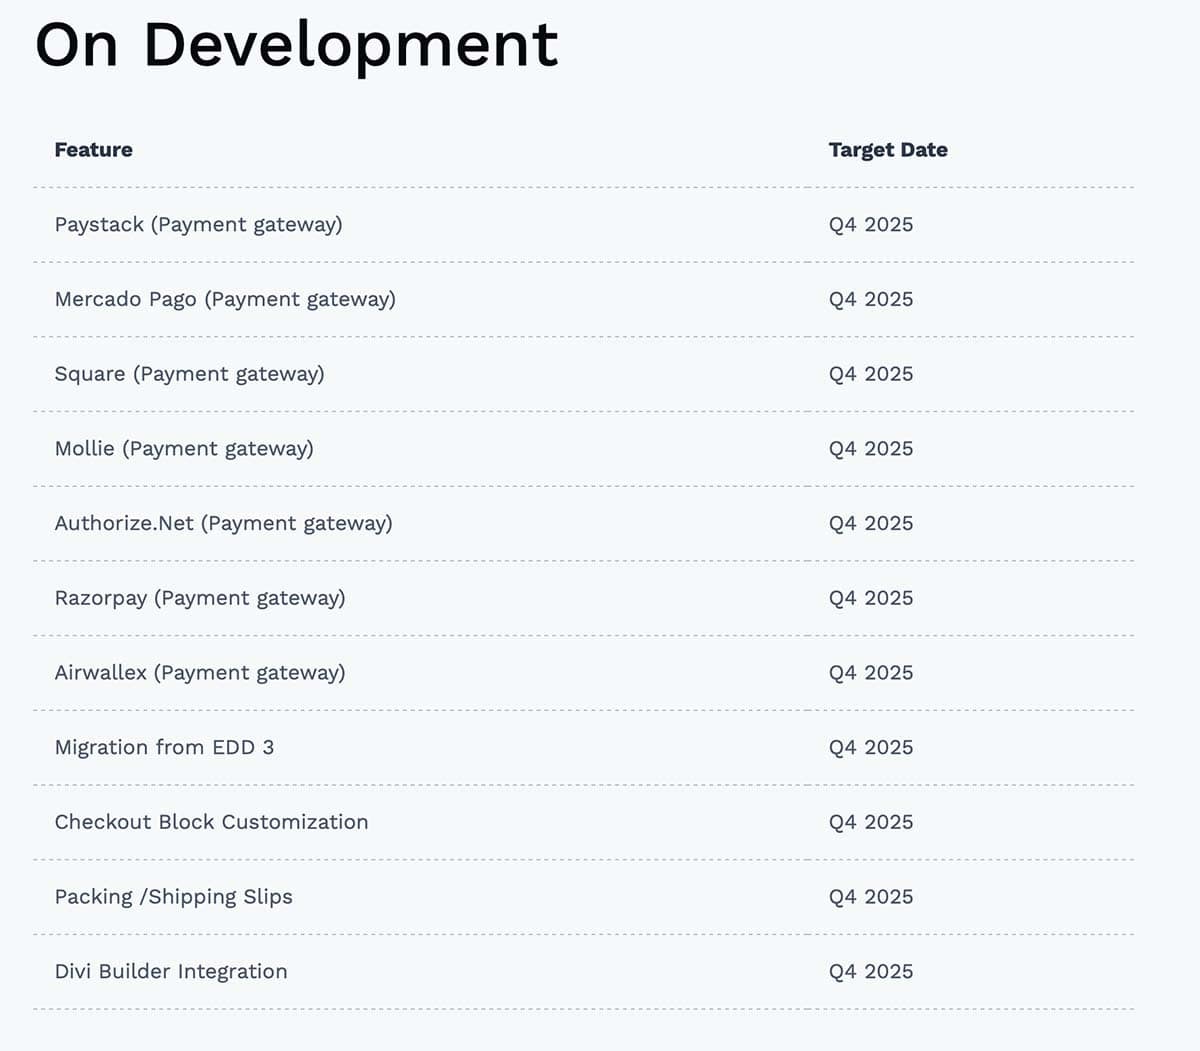
Task: Select the Mercado Pago feature entry
Action: (225, 299)
